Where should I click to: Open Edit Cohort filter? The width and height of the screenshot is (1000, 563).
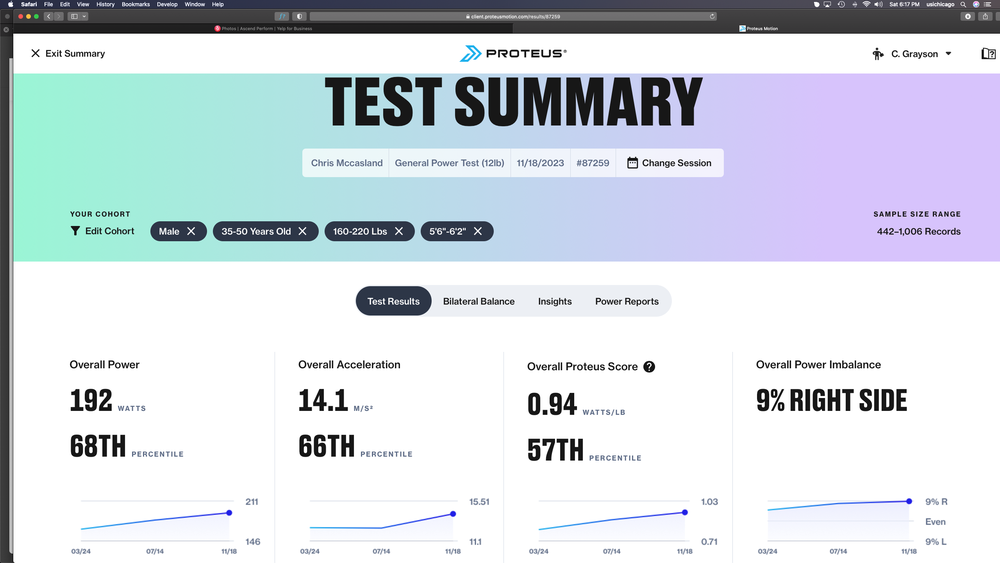[102, 231]
